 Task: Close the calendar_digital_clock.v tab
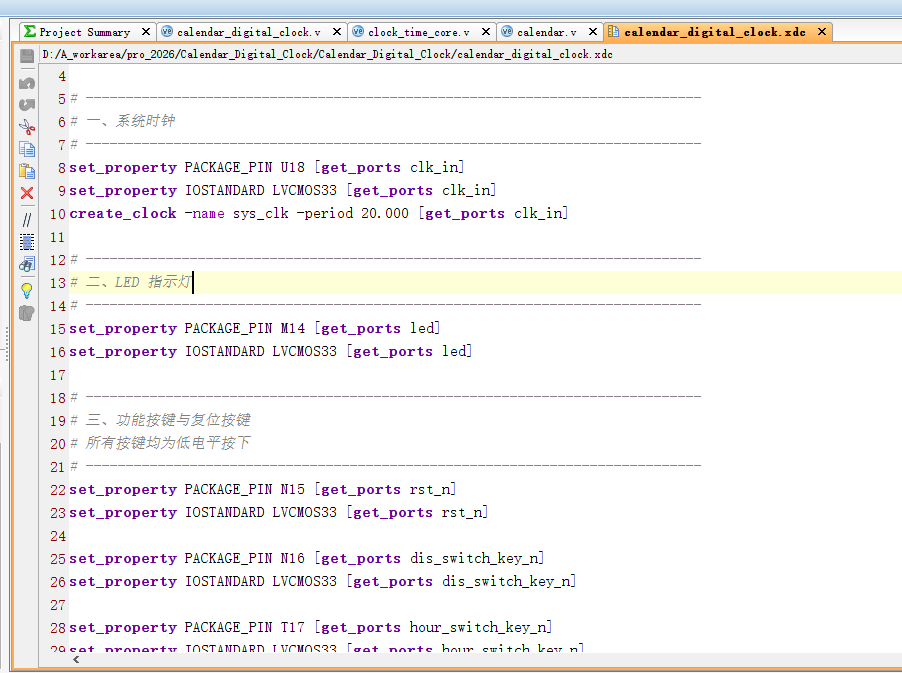click(x=337, y=32)
